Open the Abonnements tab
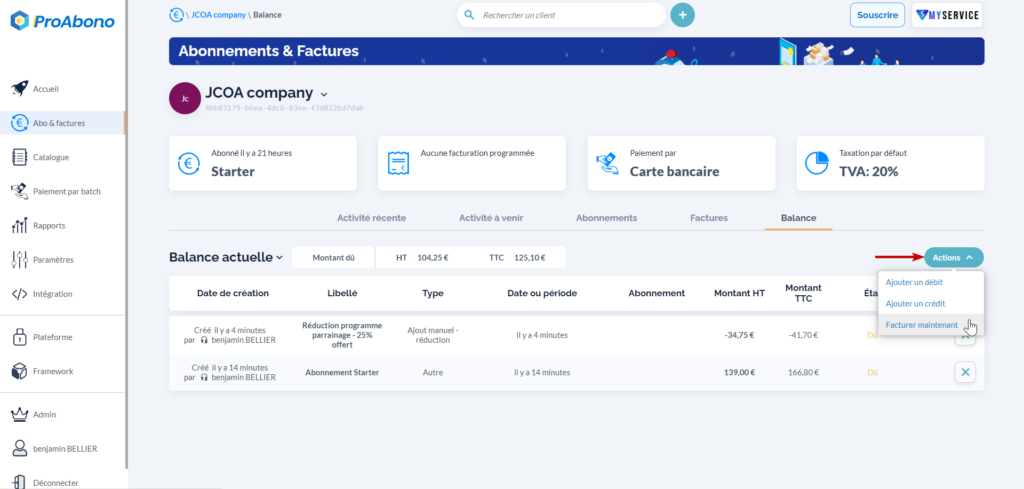This screenshot has height=489, width=1024. tap(607, 218)
